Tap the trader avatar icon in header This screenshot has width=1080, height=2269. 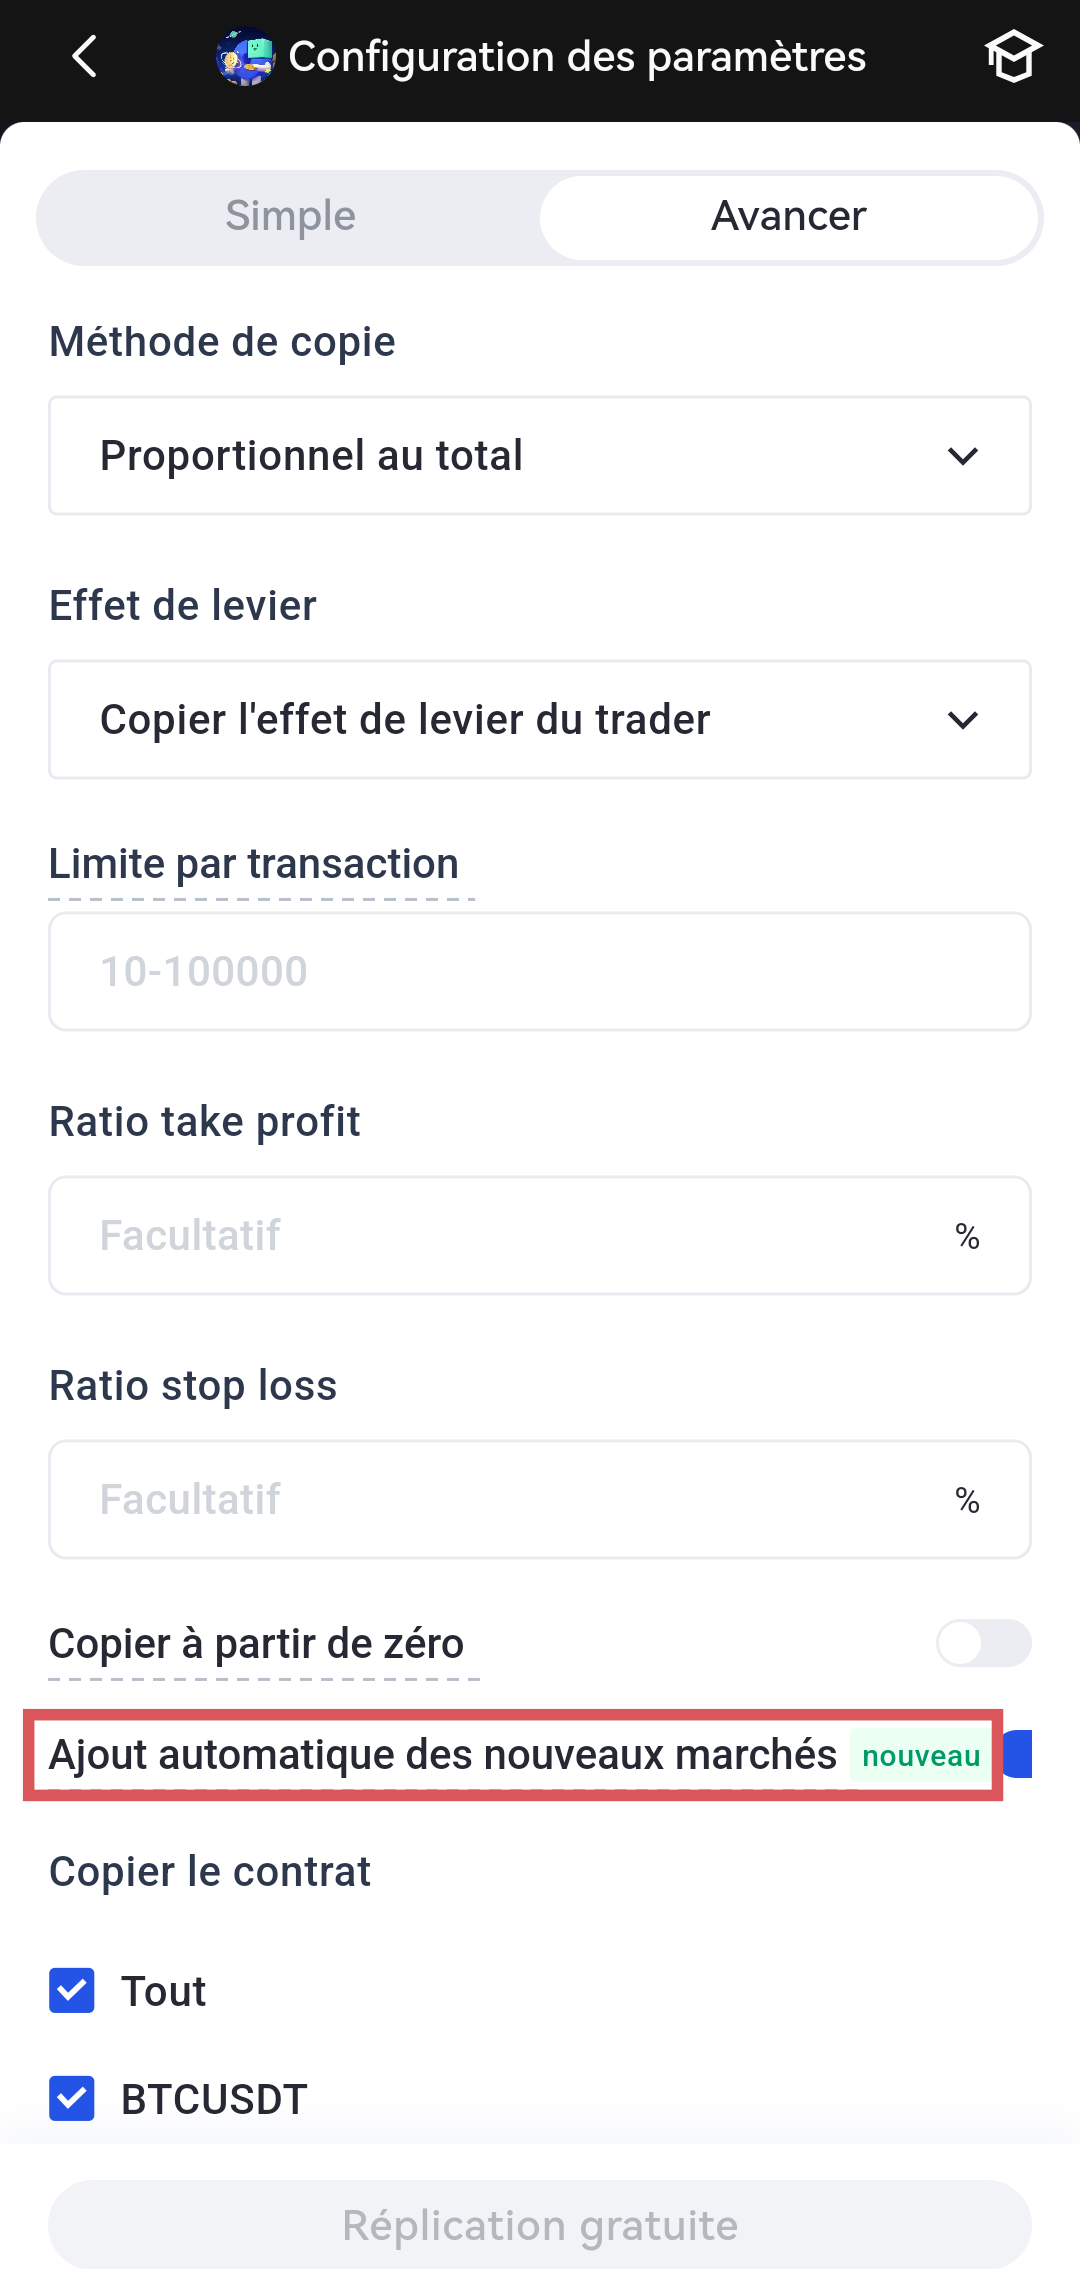click(245, 57)
